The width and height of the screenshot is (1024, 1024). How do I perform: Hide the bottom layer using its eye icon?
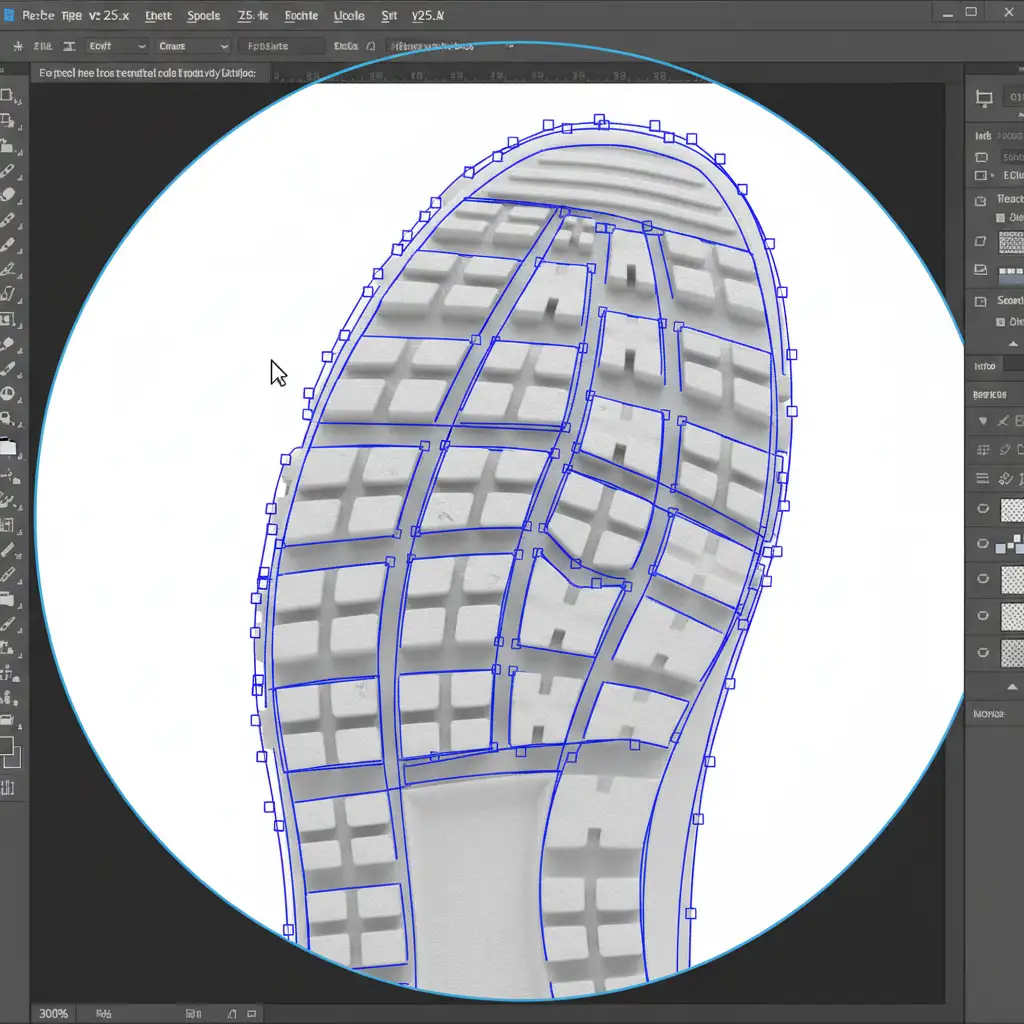tap(983, 652)
